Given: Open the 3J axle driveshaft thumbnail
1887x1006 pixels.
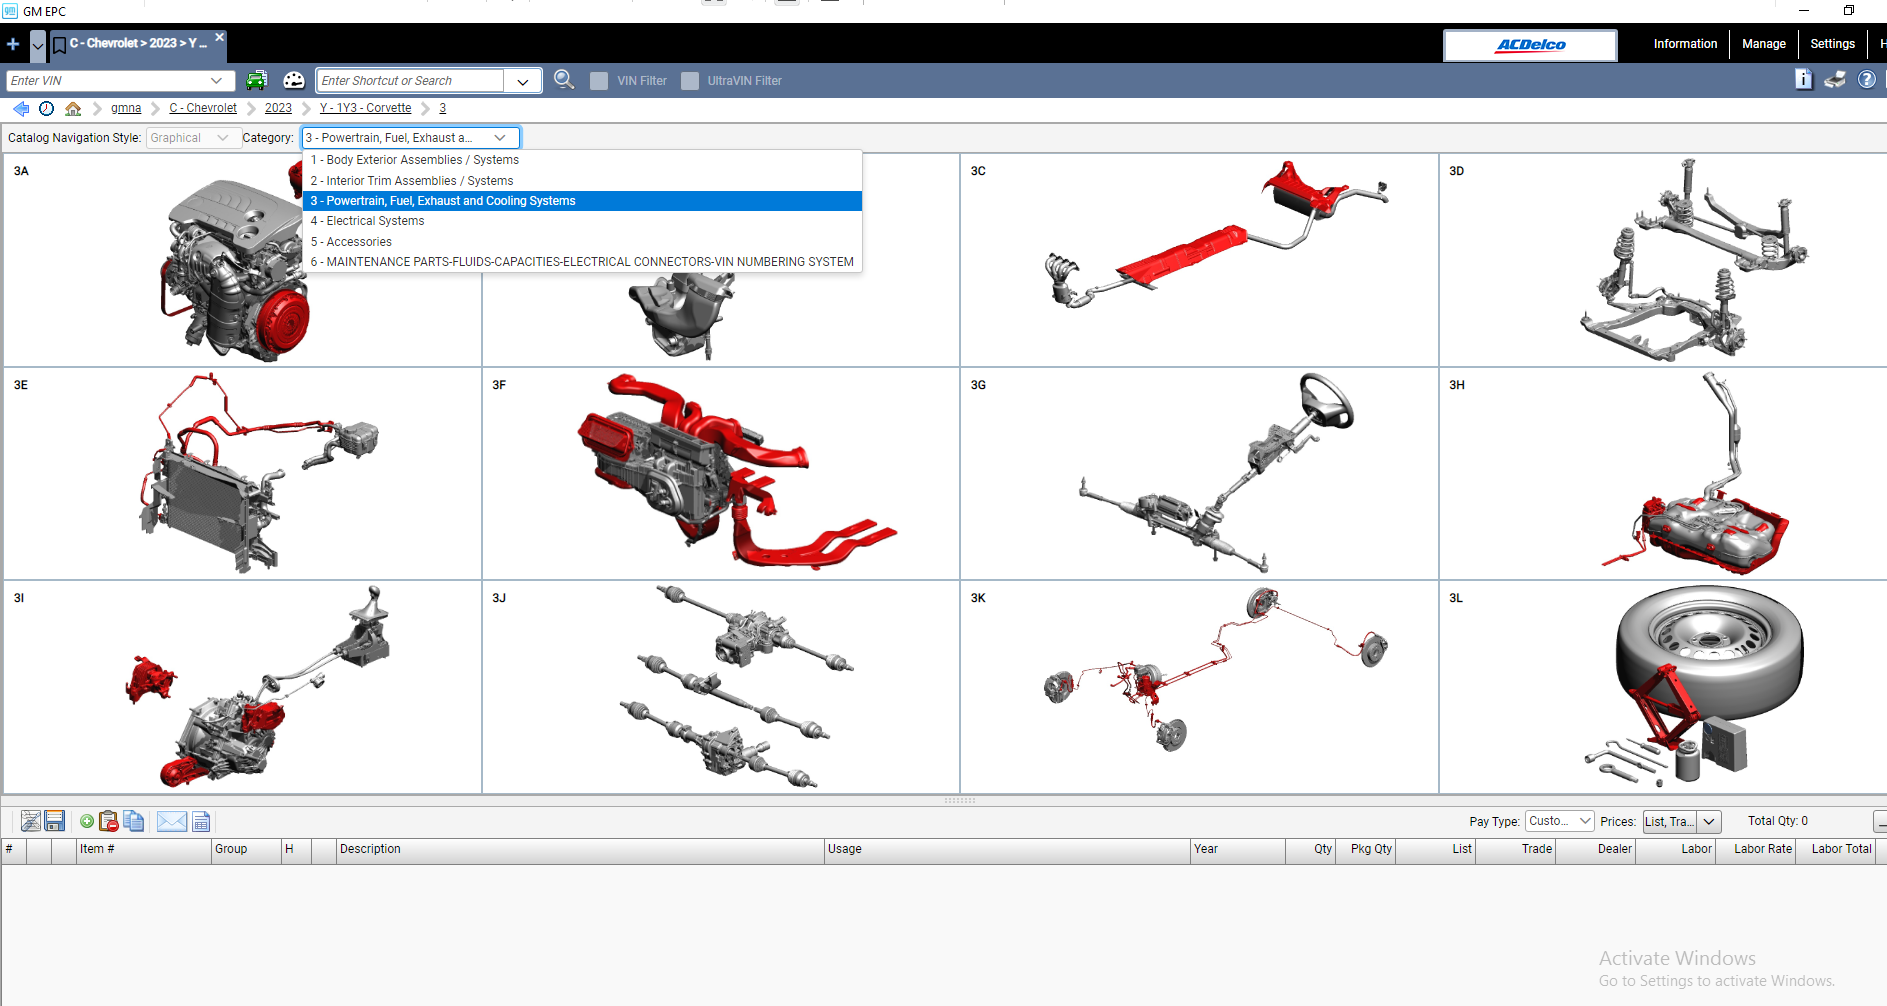Looking at the screenshot, I should pyautogui.click(x=721, y=687).
